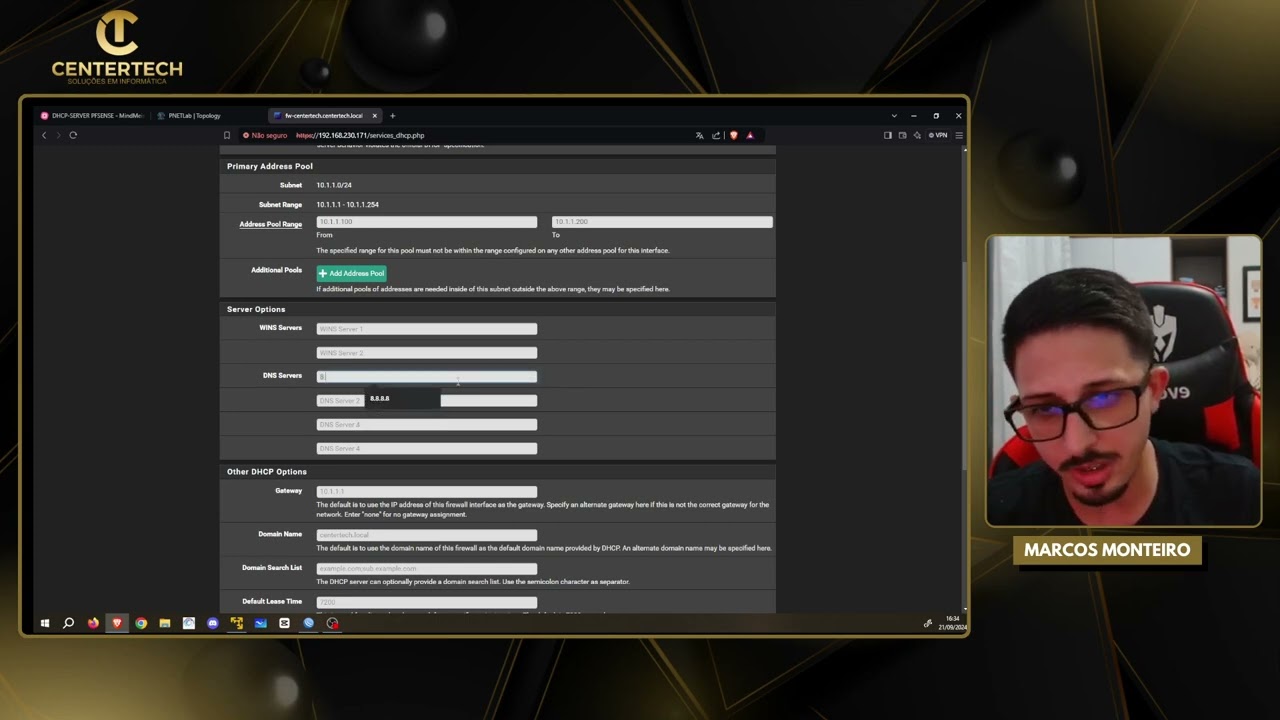Click the WINS Server 1 field
Screen dimensions: 1280x720
pyautogui.click(x=426, y=329)
